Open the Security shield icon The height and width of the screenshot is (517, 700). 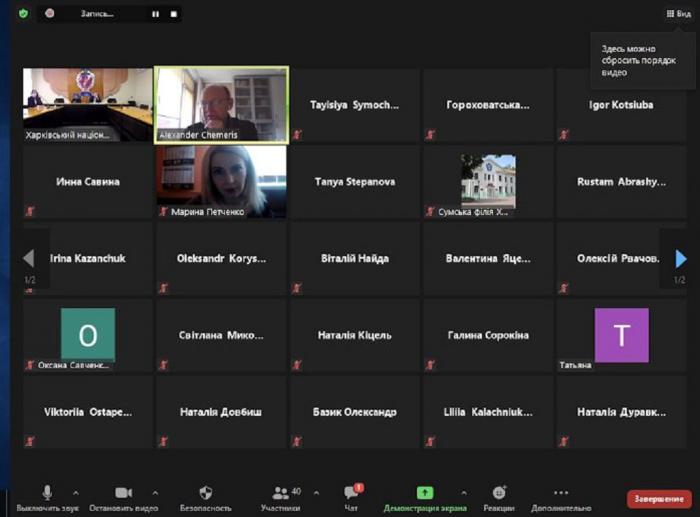point(205,492)
